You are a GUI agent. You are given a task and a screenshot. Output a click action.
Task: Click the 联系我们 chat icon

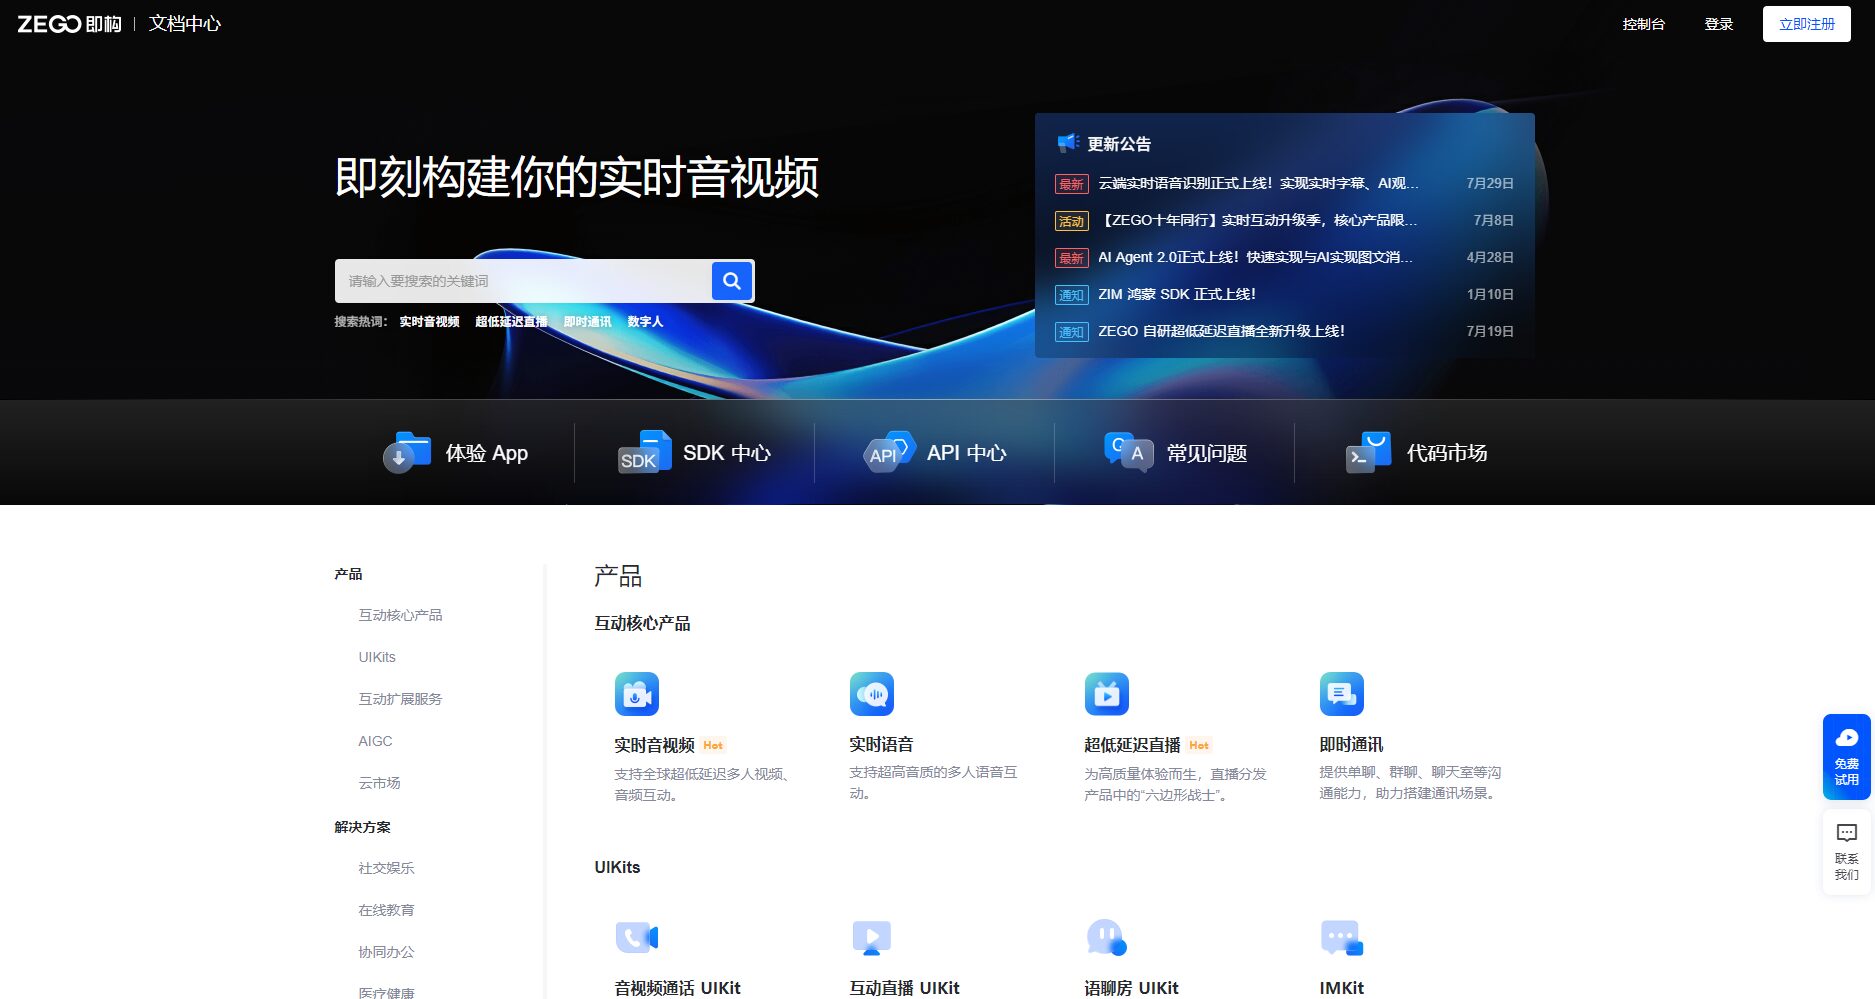[1847, 833]
